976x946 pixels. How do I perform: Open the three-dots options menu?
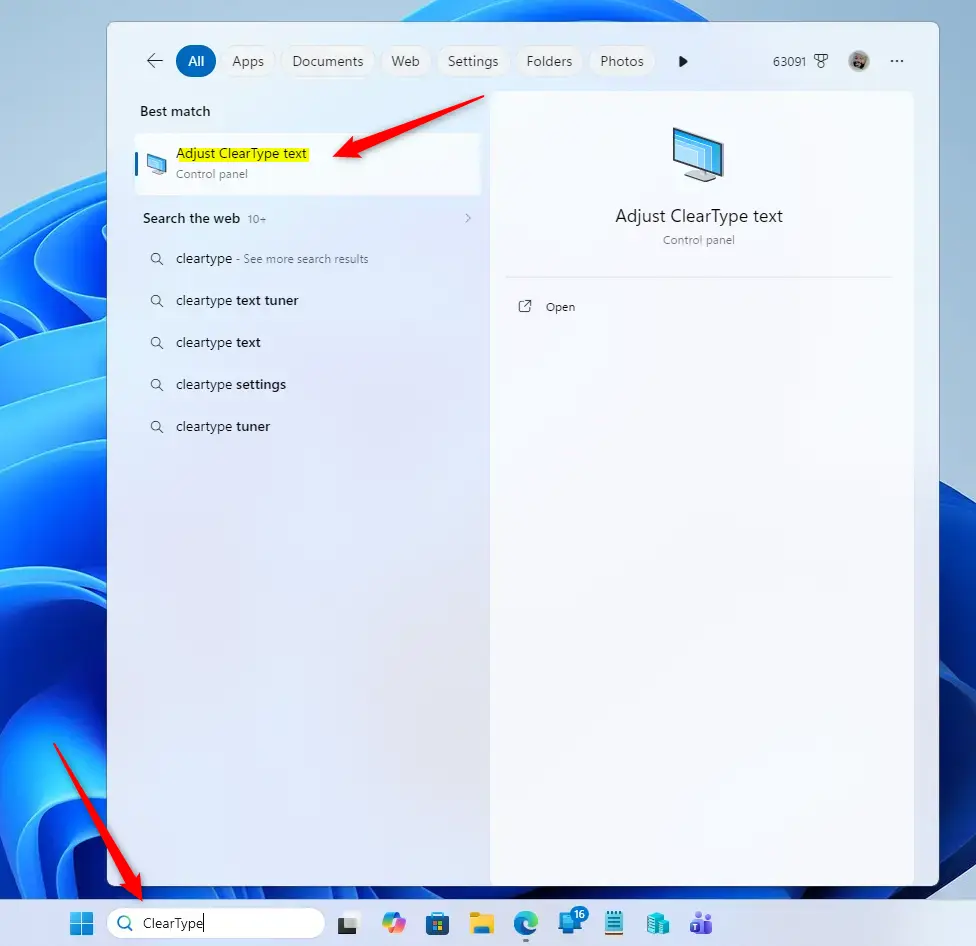[x=897, y=61]
